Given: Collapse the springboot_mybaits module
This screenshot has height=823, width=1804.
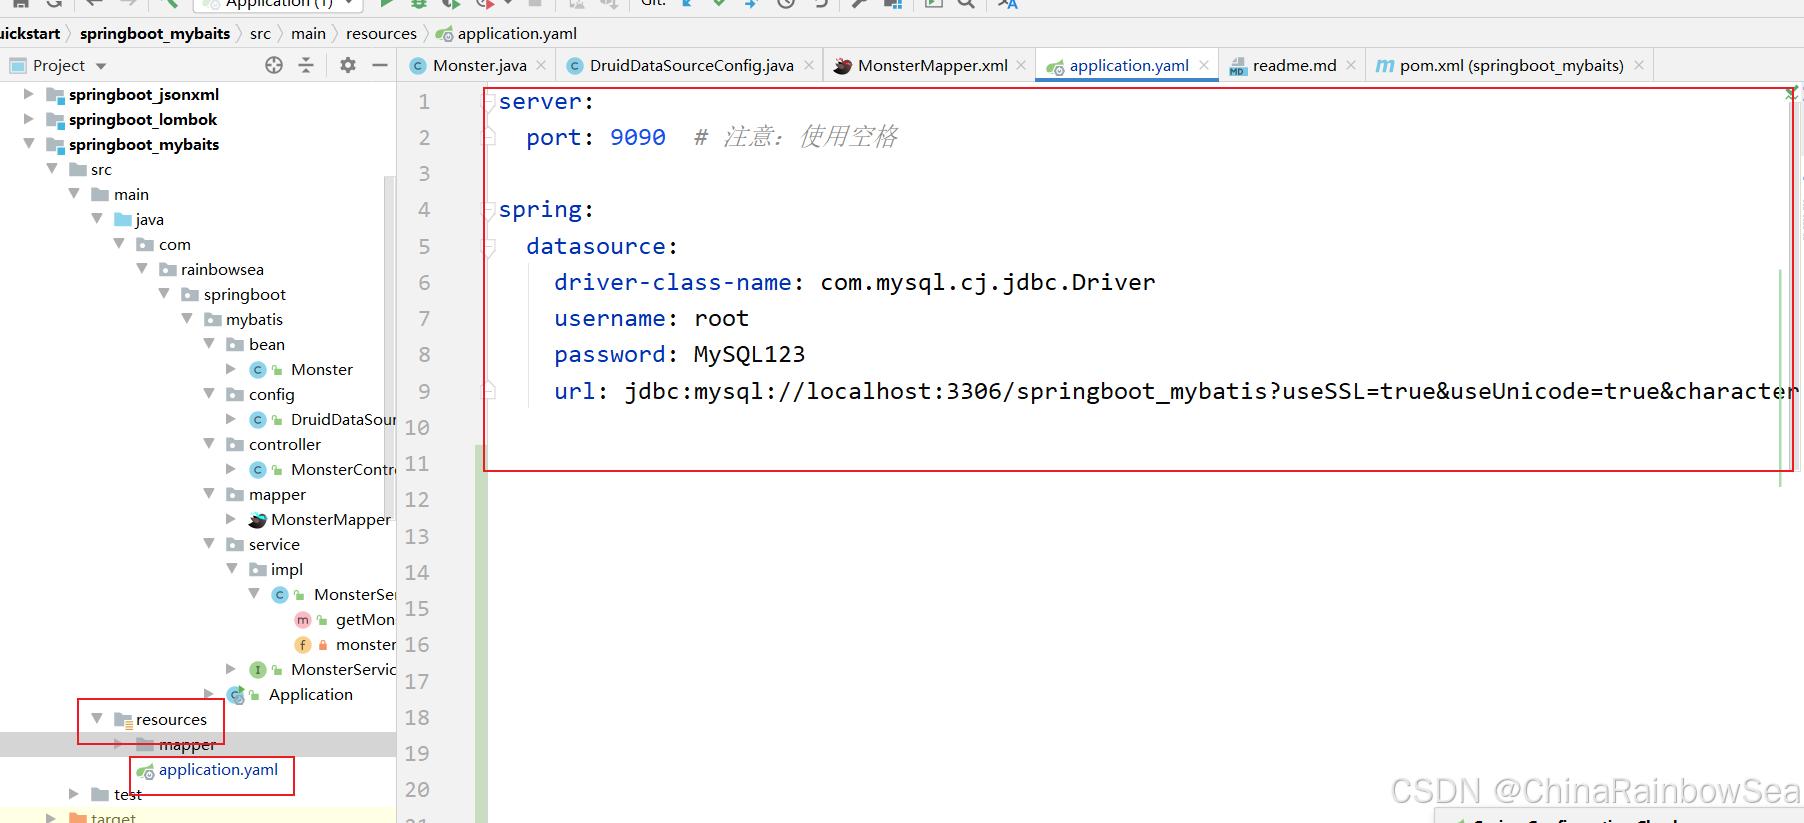Looking at the screenshot, I should (x=28, y=144).
